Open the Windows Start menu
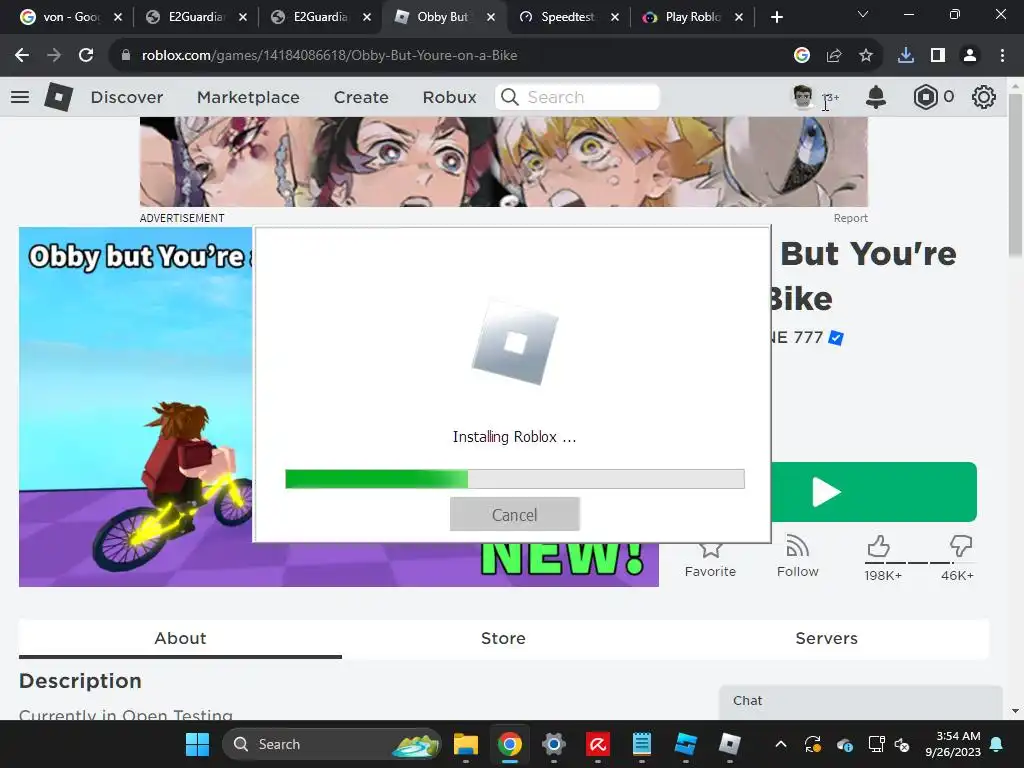1024x768 pixels. (x=197, y=744)
